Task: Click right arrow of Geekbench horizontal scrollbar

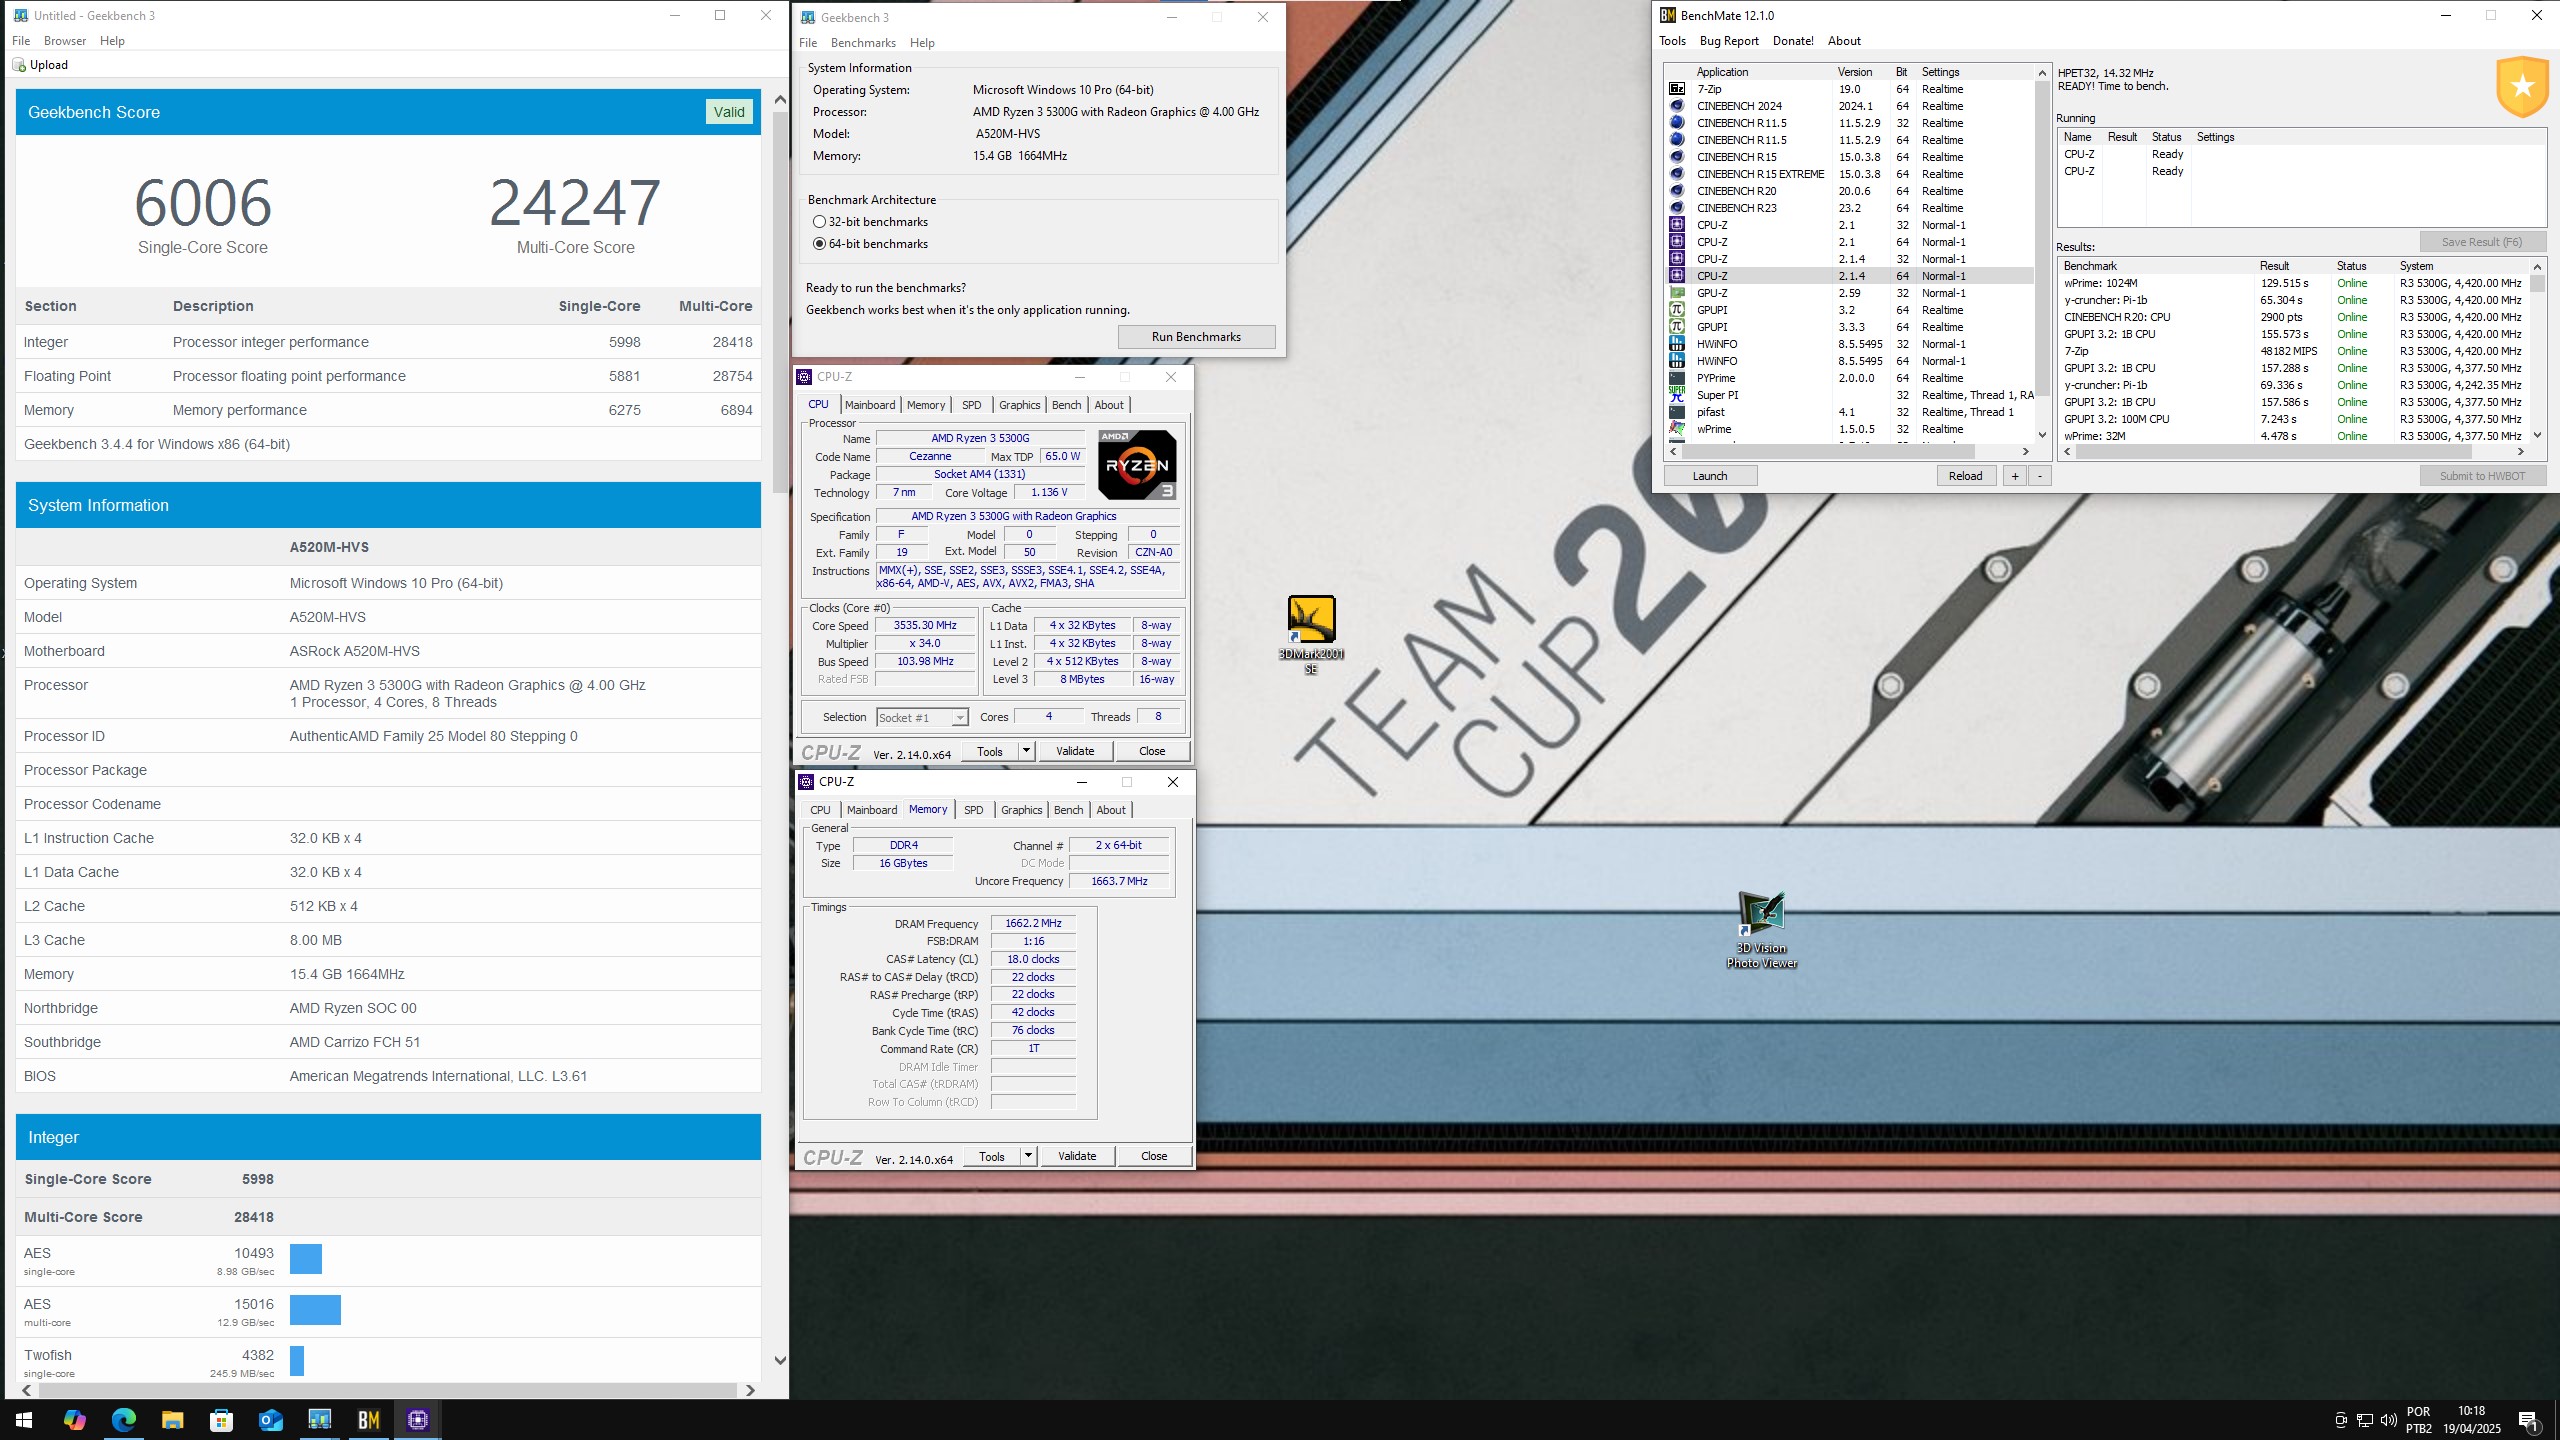Action: tap(750, 1390)
